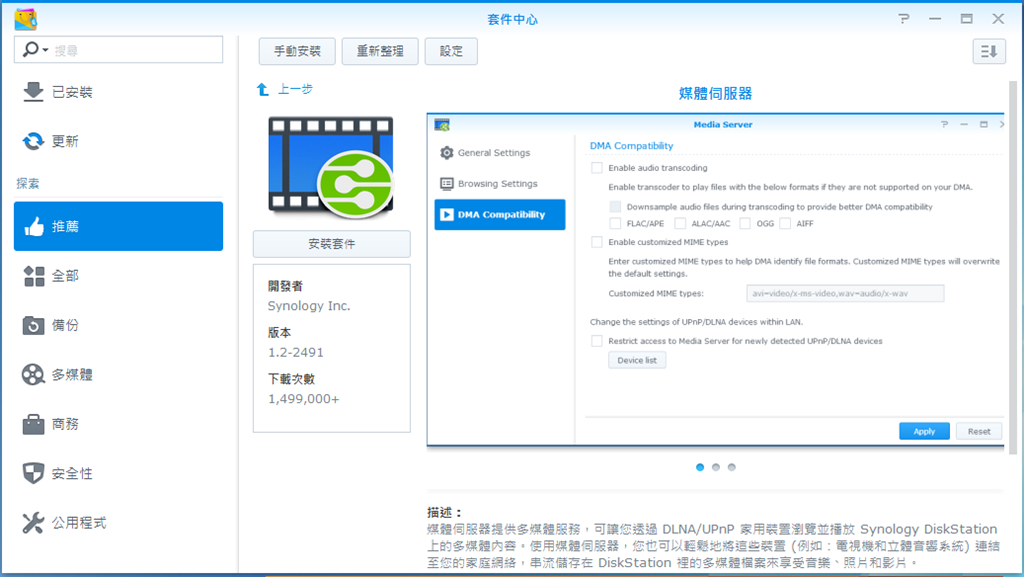The image size is (1024, 577).
Task: Show first screenshot pagination dot
Action: [700, 467]
